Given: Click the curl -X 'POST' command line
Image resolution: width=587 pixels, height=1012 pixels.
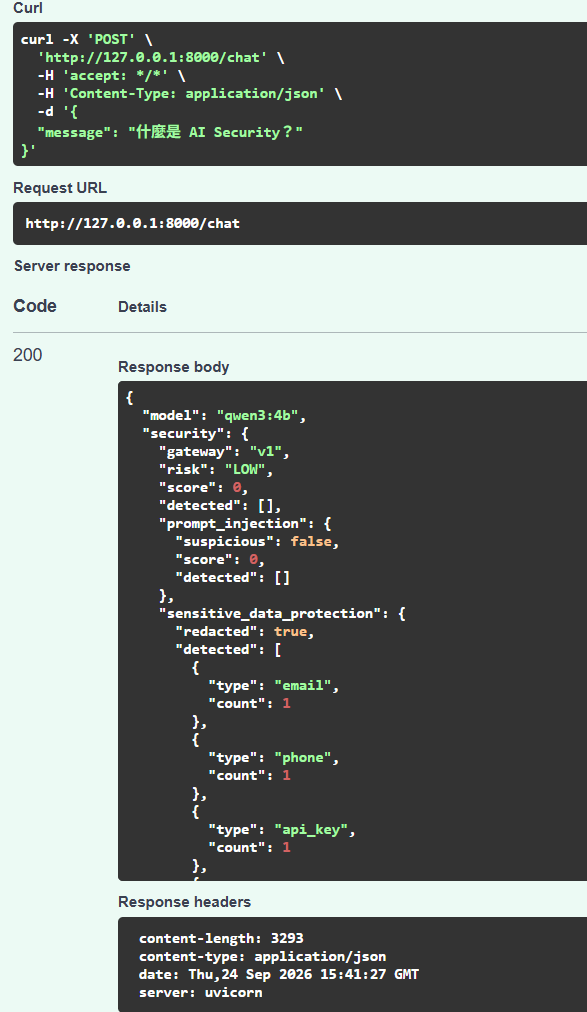Looking at the screenshot, I should tap(86, 39).
